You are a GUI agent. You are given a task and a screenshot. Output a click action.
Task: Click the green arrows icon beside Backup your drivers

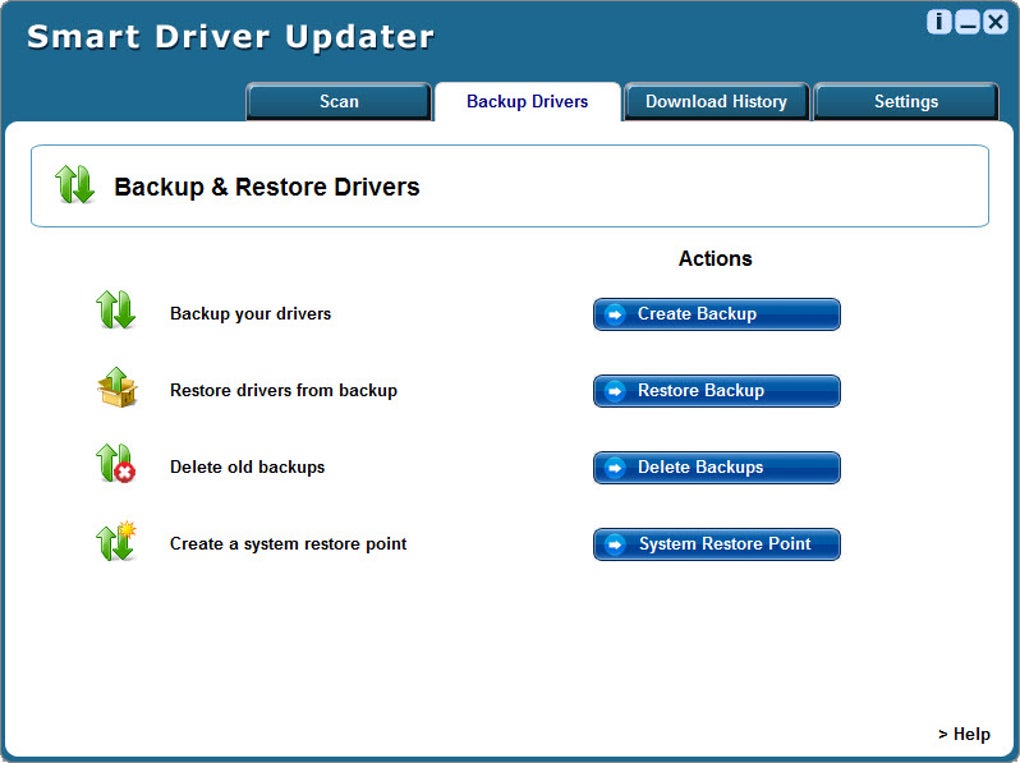click(116, 310)
